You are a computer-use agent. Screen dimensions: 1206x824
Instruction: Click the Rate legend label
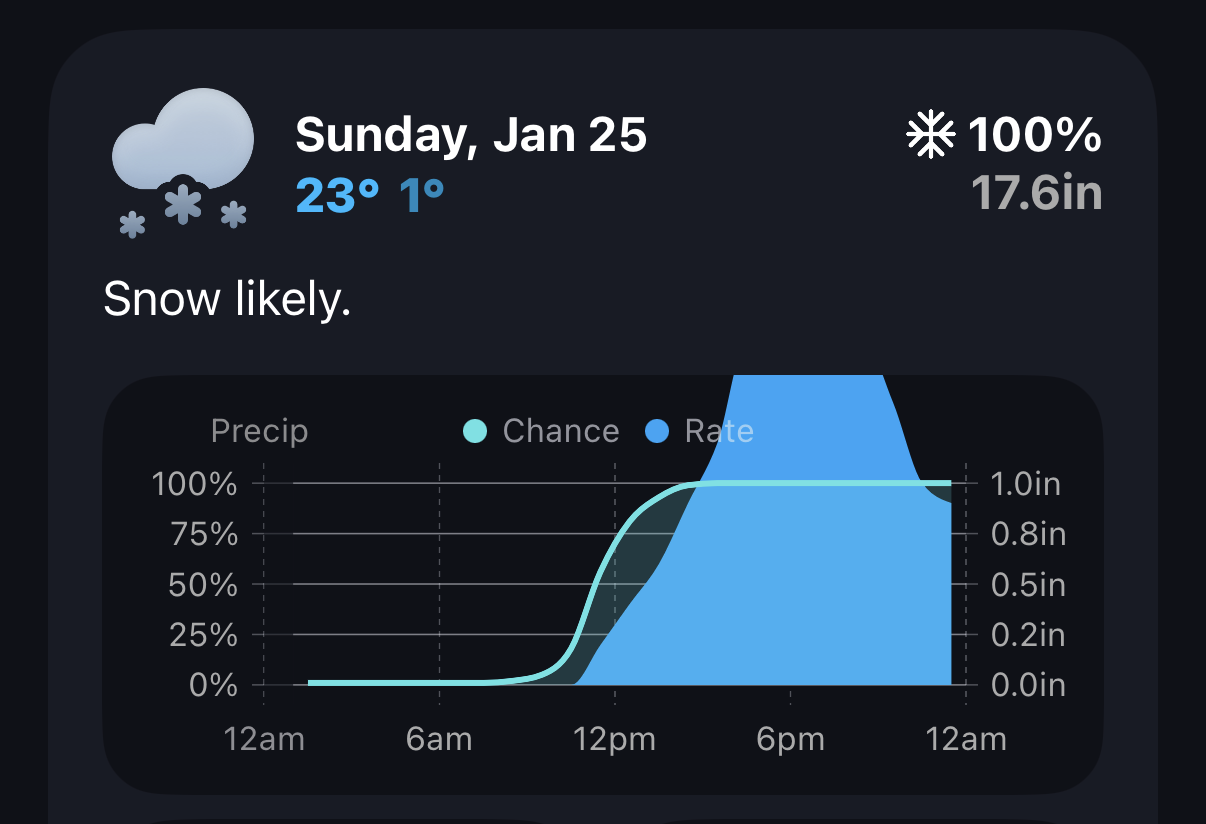point(718,432)
